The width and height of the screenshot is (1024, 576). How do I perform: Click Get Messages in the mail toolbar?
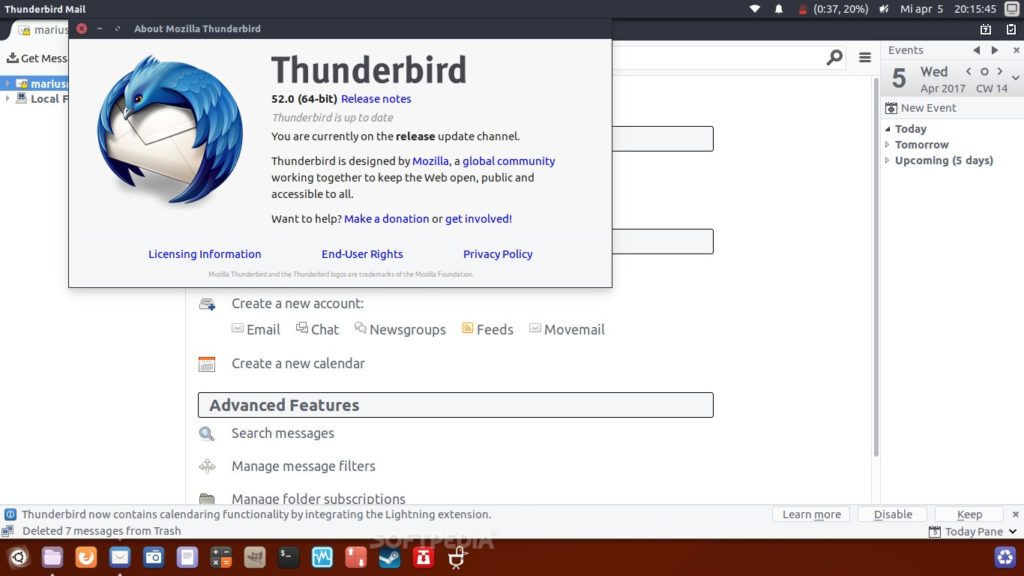37,58
